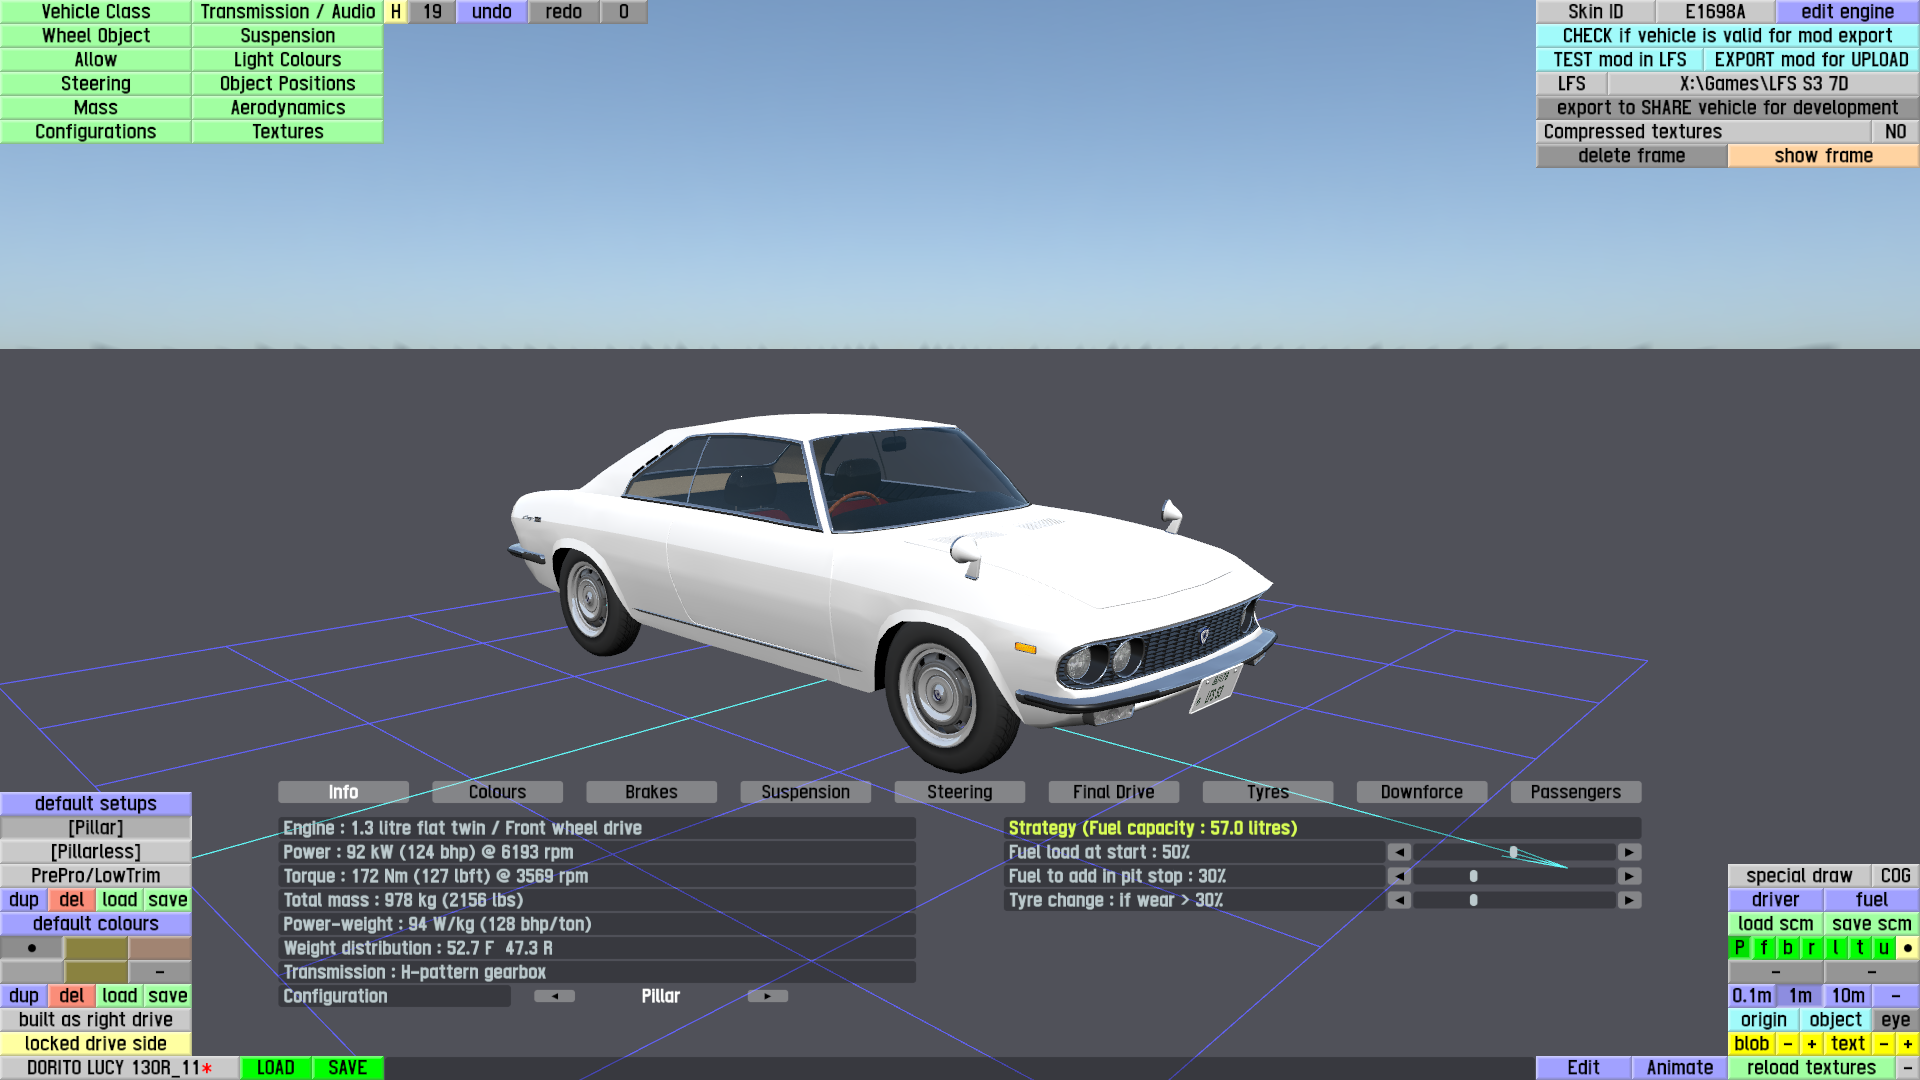
Task: Open the Final Drive tab
Action: click(x=1113, y=792)
